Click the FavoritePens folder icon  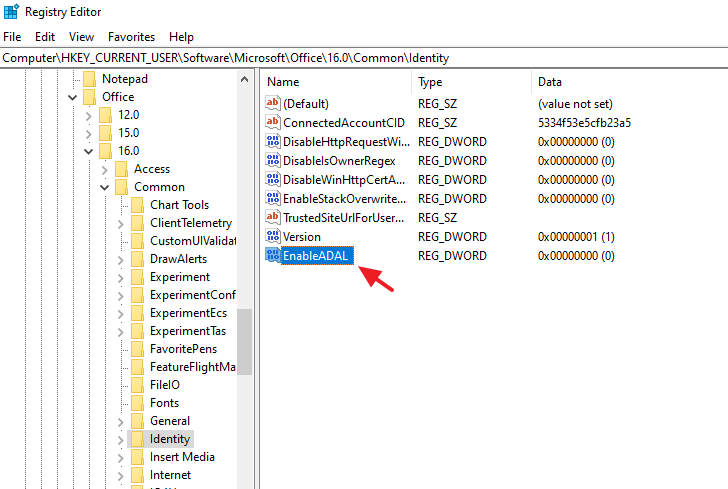pyautogui.click(x=137, y=349)
